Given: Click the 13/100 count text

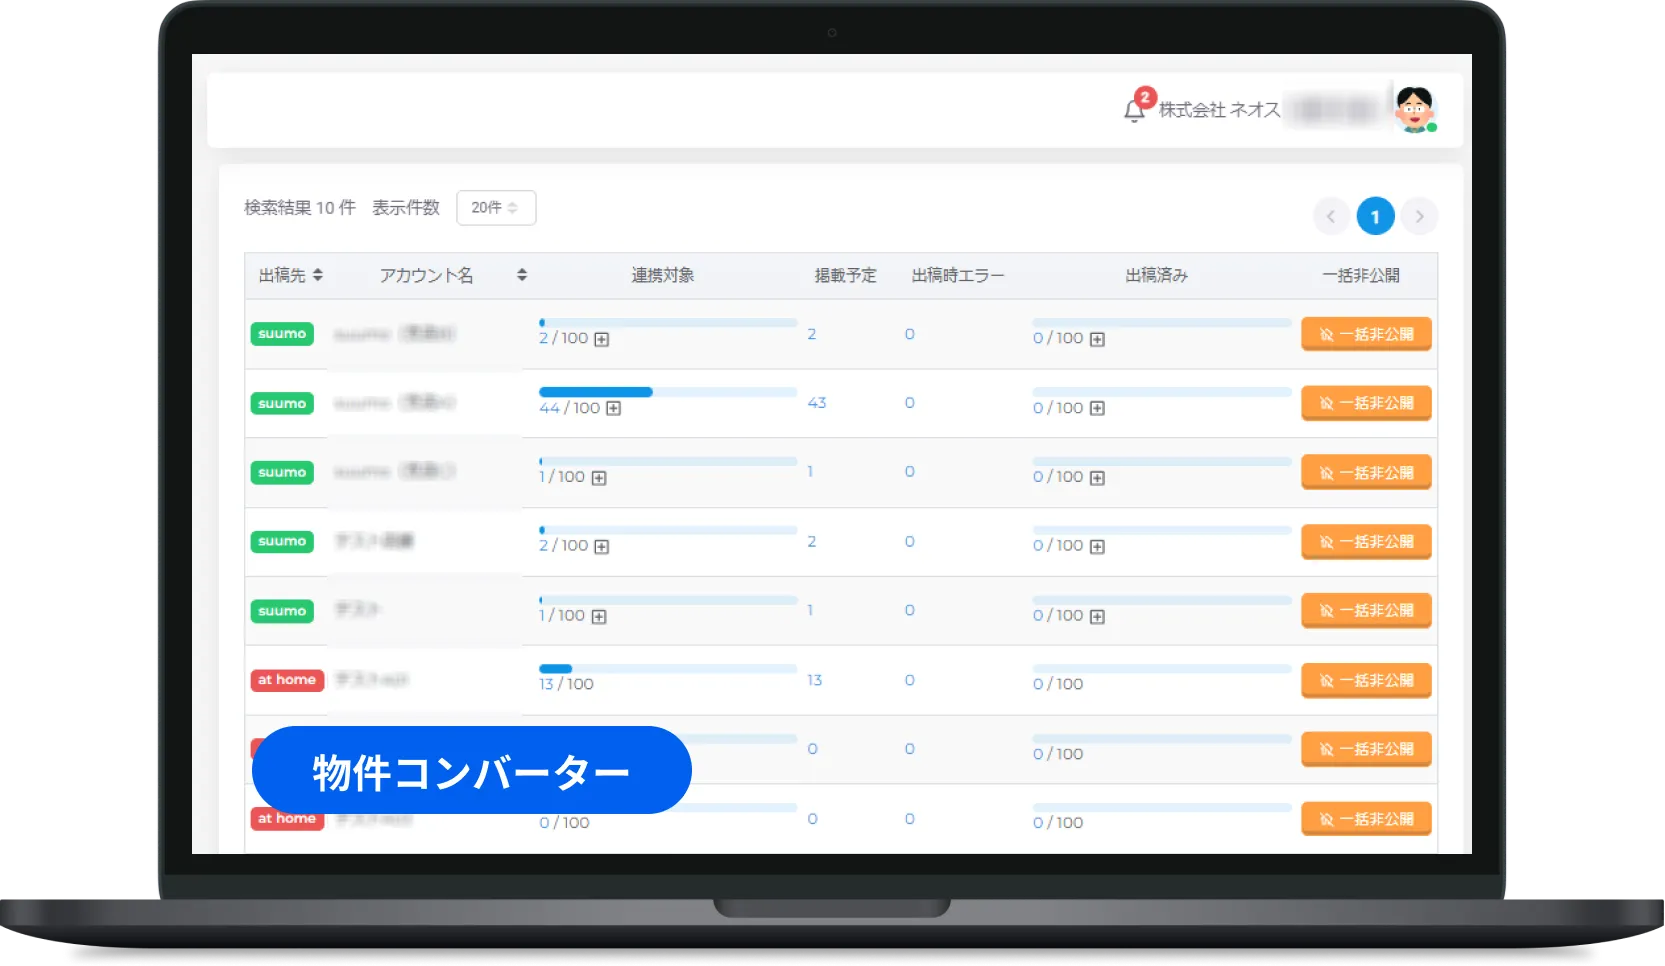Looking at the screenshot, I should tap(566, 684).
